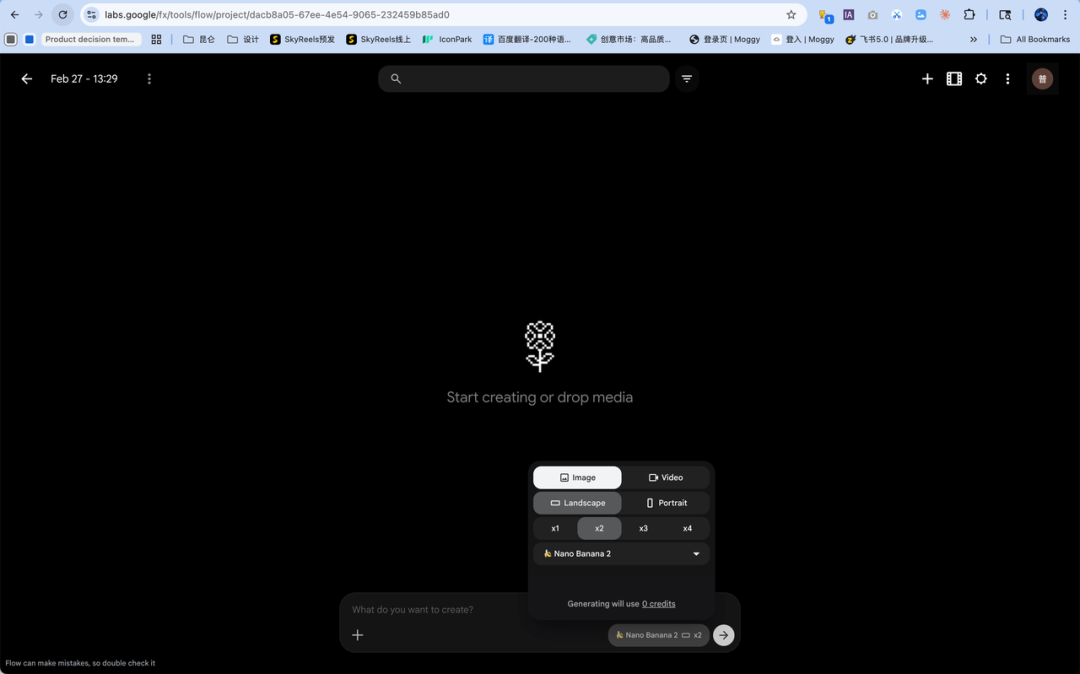This screenshot has height=674, width=1080.
Task: Set output count to x2
Action: (599, 528)
